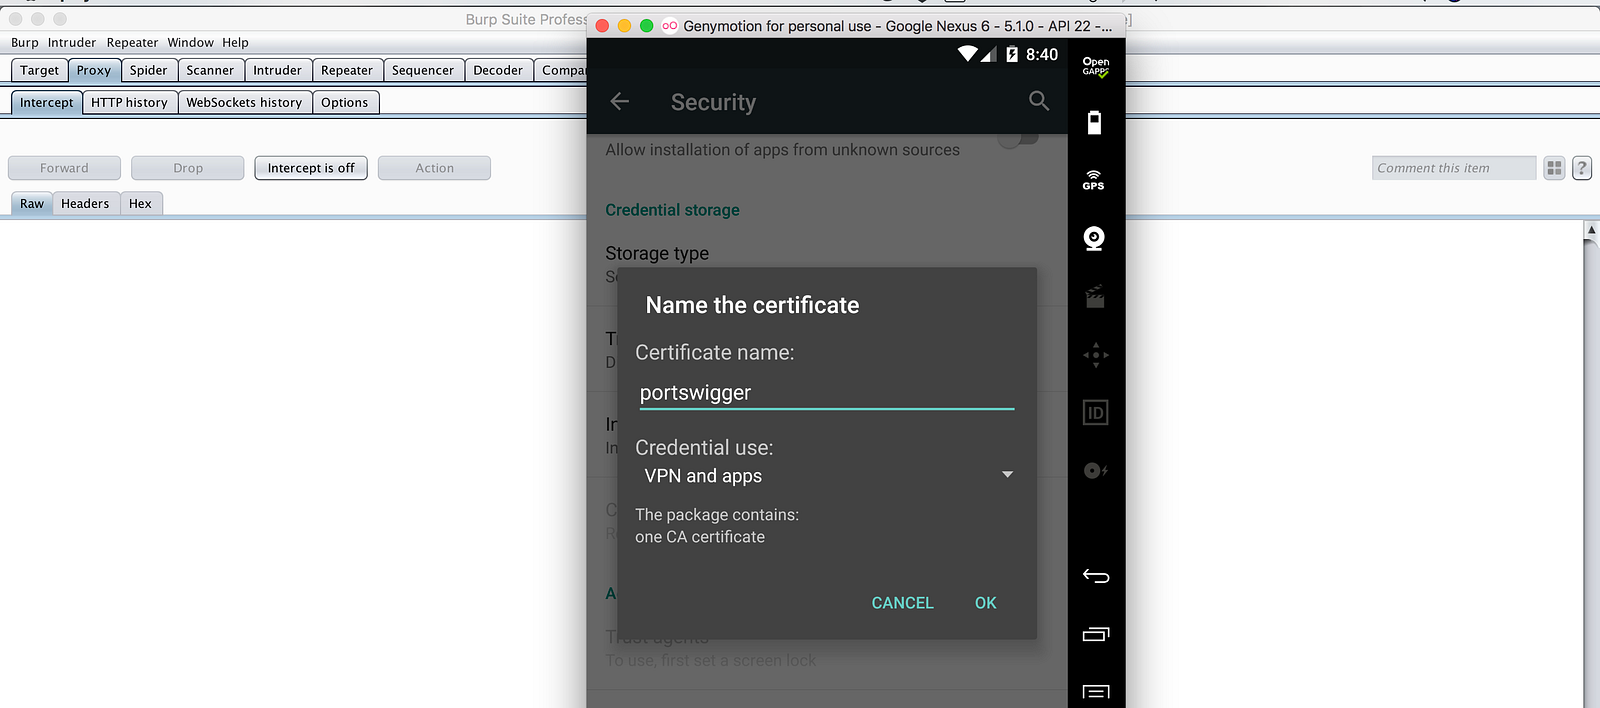Open the Sequencer tab
The image size is (1600, 708).
tap(423, 70)
